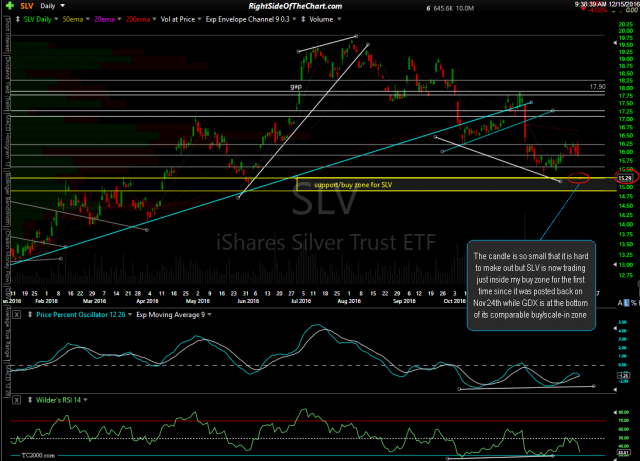Open Wilder's RSI 14 dropdown arrow

[85, 400]
